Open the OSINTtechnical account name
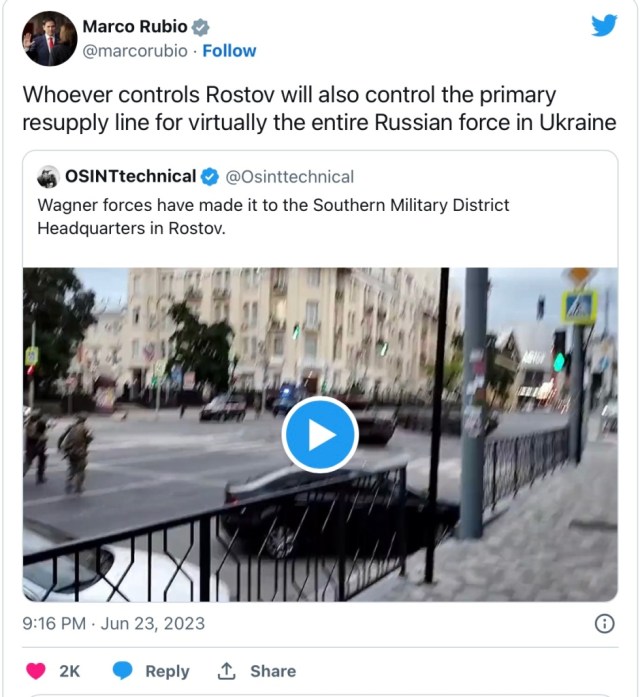The width and height of the screenshot is (640, 697). [x=131, y=176]
